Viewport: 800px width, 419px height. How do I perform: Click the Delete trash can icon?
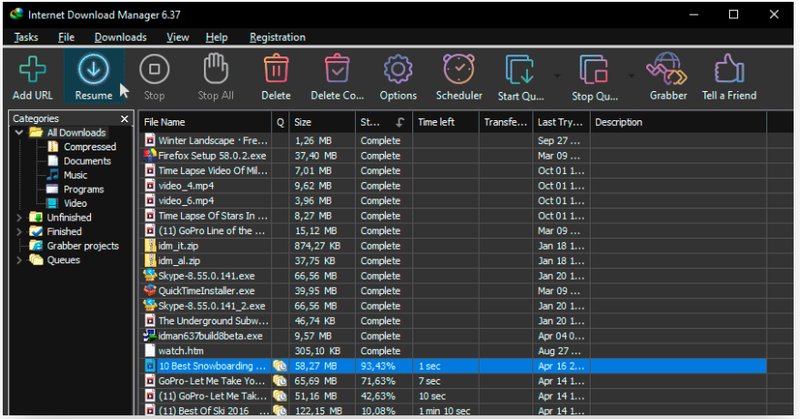point(275,70)
